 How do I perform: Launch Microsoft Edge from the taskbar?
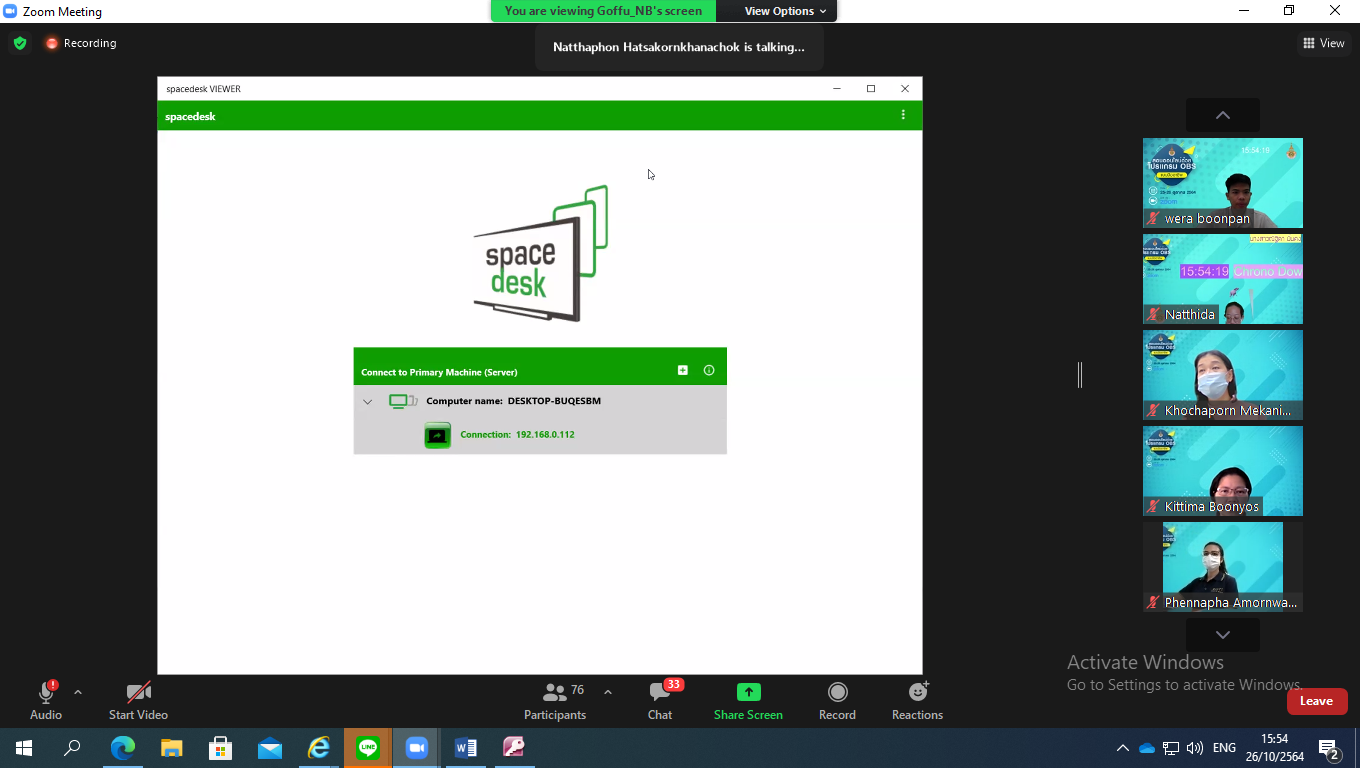[x=122, y=747]
